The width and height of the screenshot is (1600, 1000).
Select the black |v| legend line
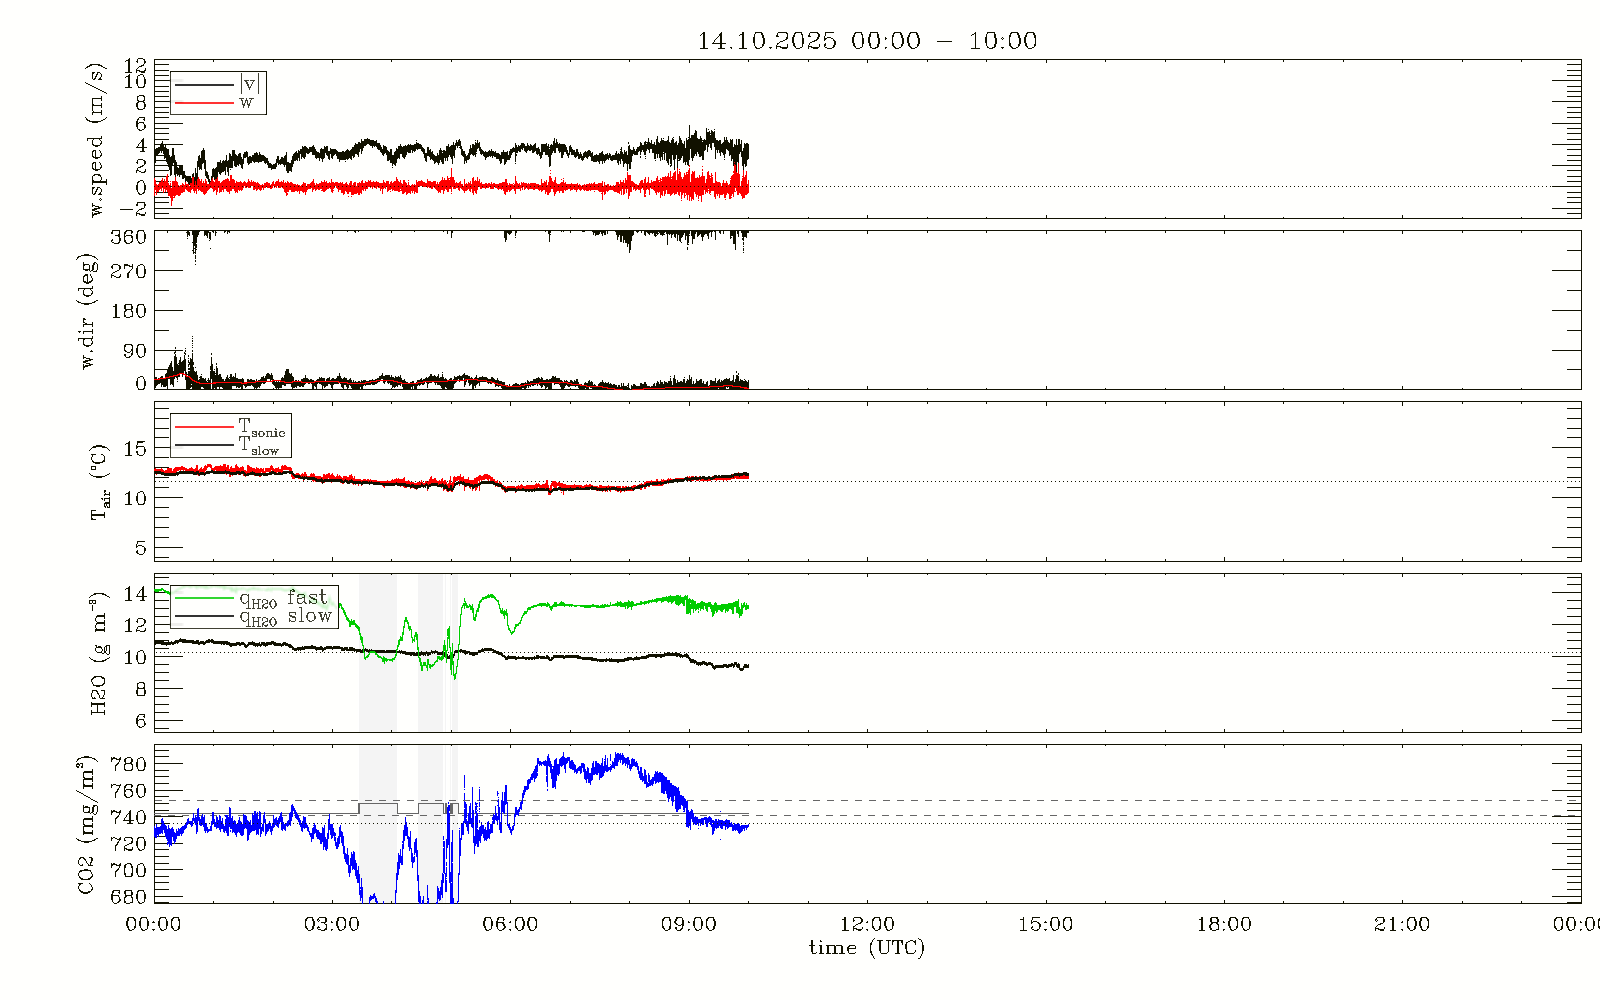[x=204, y=85]
